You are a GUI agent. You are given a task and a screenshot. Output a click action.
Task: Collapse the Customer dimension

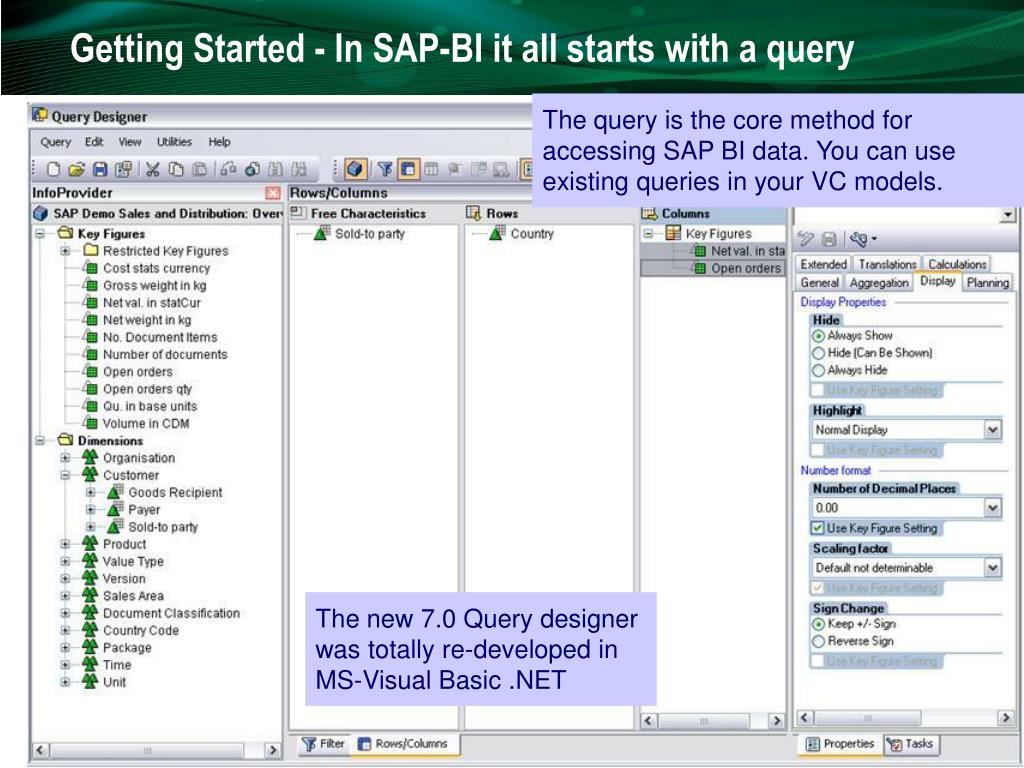[x=65, y=475]
